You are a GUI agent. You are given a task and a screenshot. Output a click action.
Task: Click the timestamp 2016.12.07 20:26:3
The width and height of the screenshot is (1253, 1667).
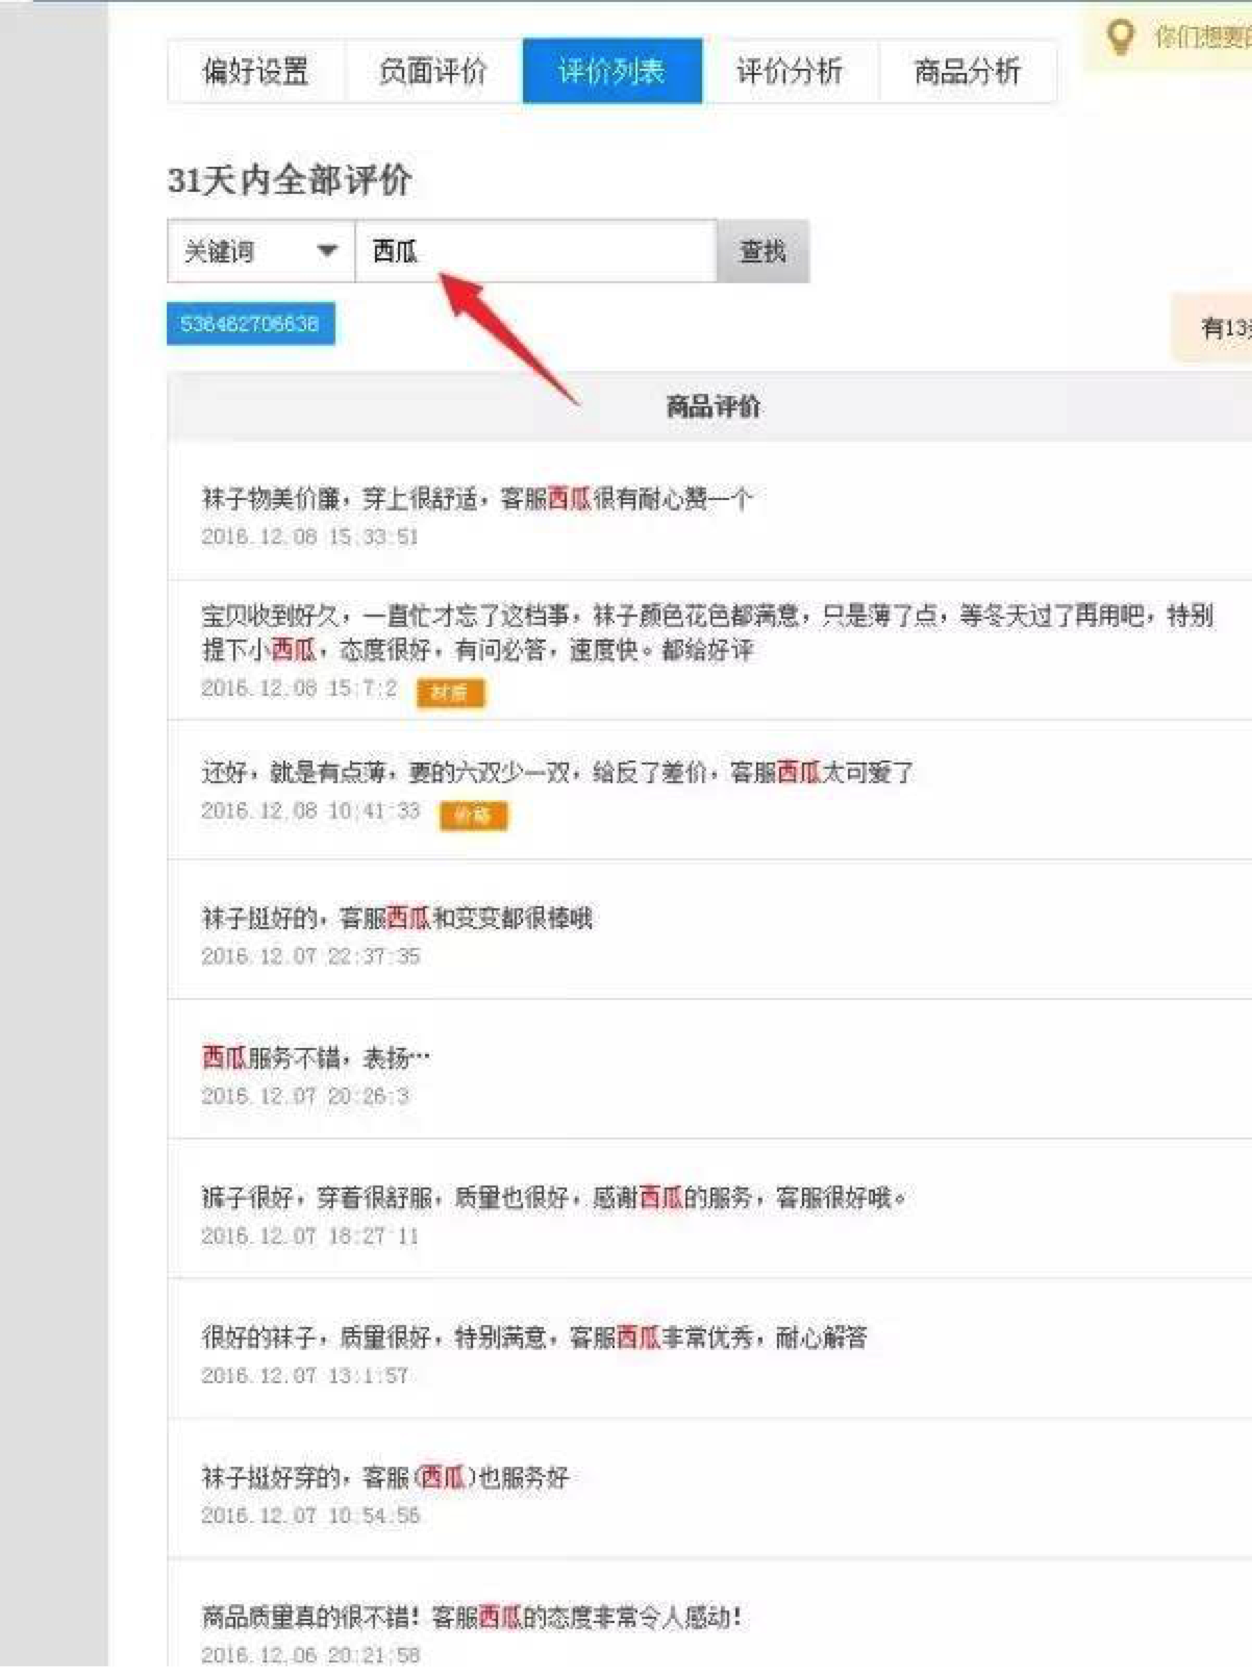[x=305, y=1096]
